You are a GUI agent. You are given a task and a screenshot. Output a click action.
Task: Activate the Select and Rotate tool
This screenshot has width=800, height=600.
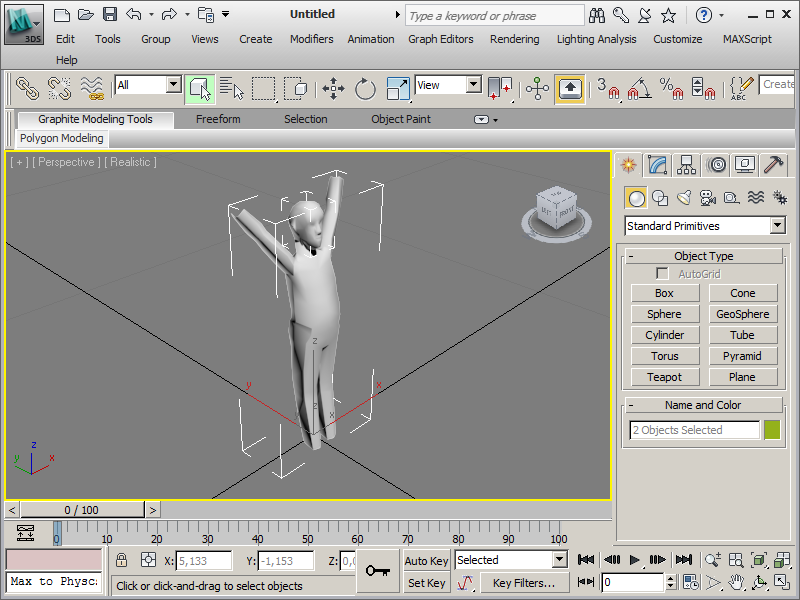[365, 88]
